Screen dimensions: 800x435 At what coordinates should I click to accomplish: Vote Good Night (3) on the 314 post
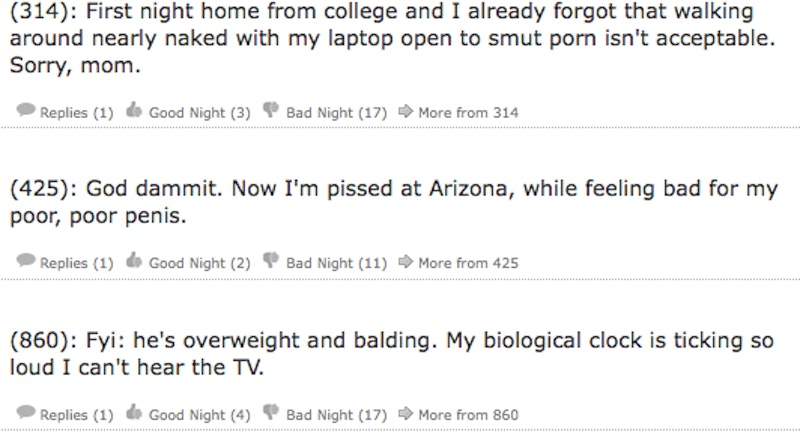(x=199, y=113)
